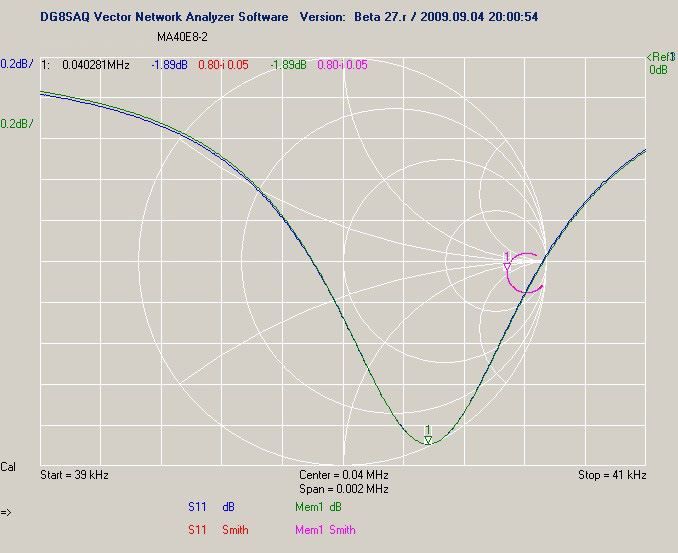Viewport: 678px width, 553px height.
Task: Click the blue 0.2dB/ scale label
Action: click(x=17, y=64)
